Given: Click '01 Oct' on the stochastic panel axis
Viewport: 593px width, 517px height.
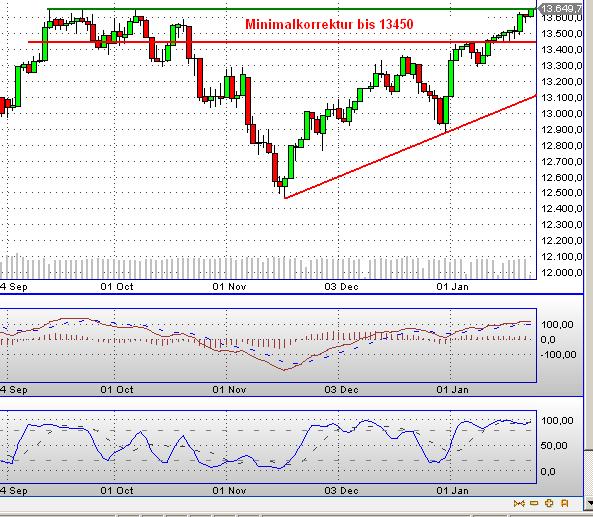Looking at the screenshot, I should click(117, 491).
